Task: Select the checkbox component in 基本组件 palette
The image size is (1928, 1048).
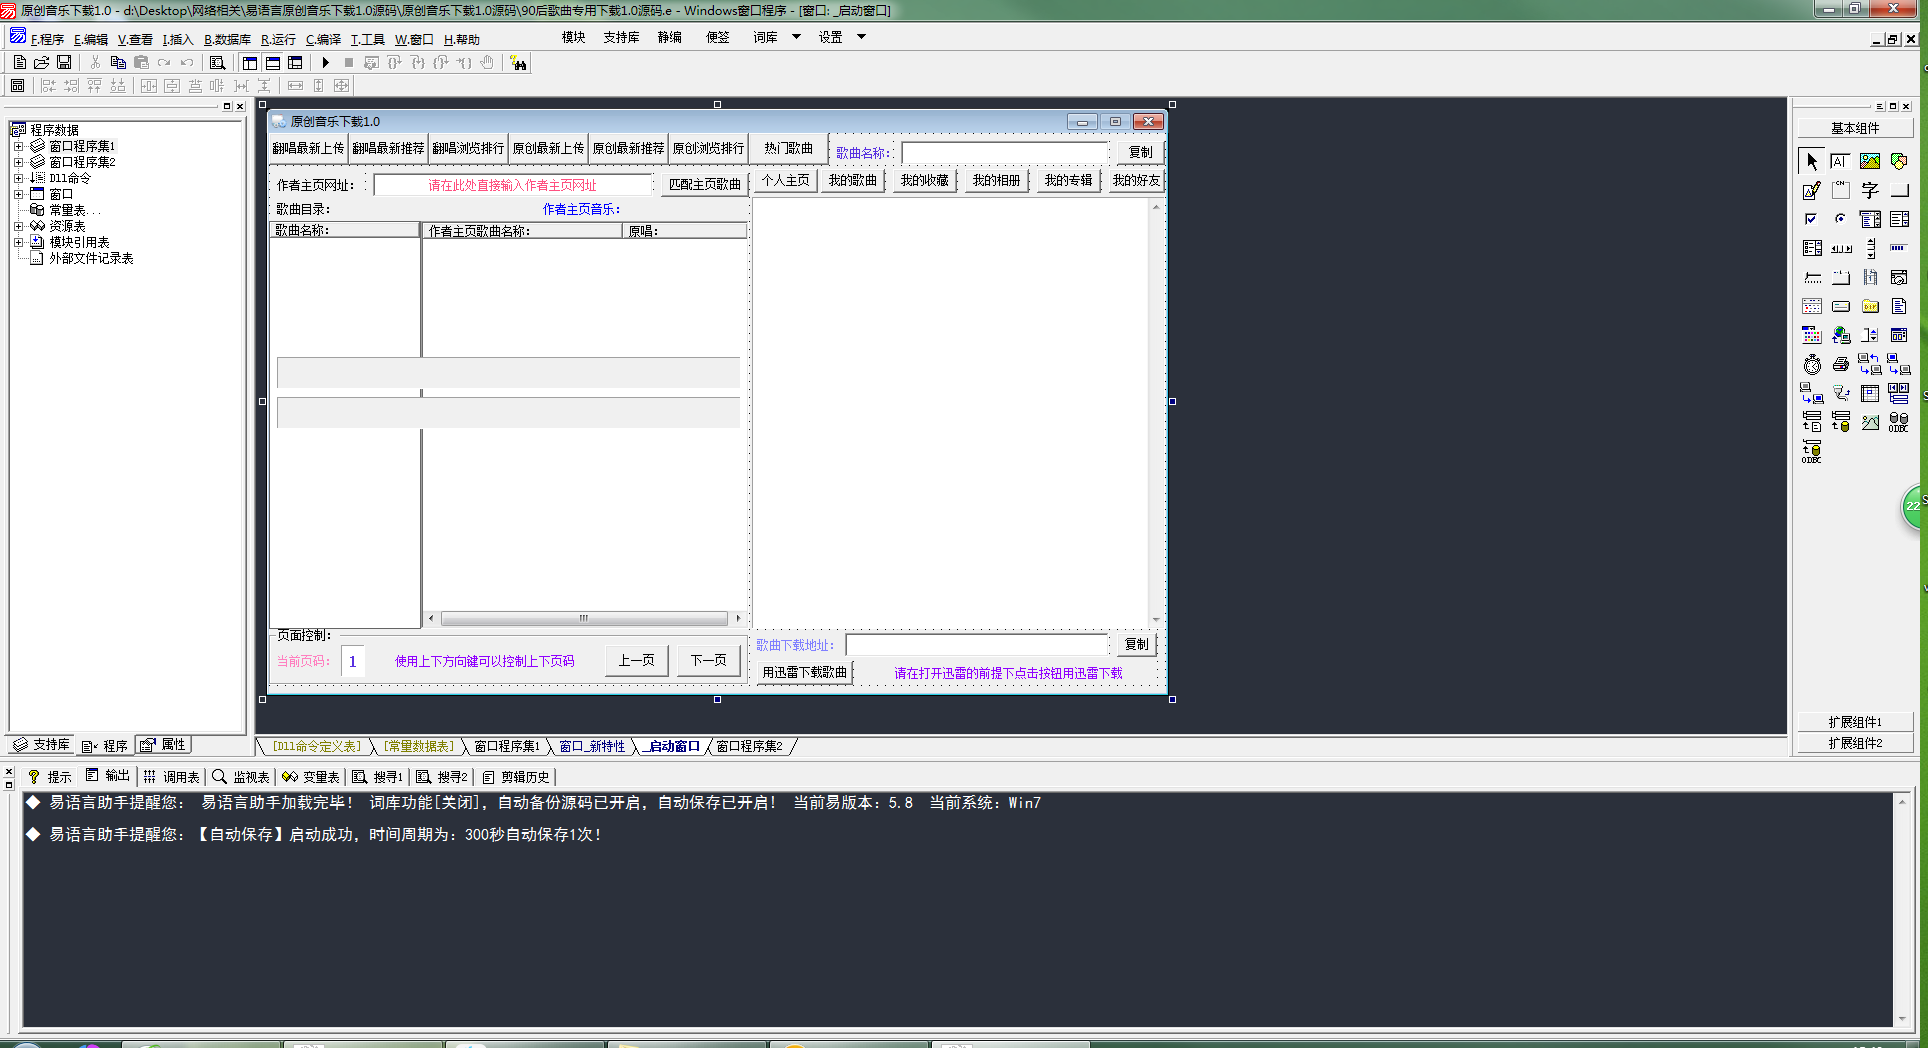Action: 1811,219
